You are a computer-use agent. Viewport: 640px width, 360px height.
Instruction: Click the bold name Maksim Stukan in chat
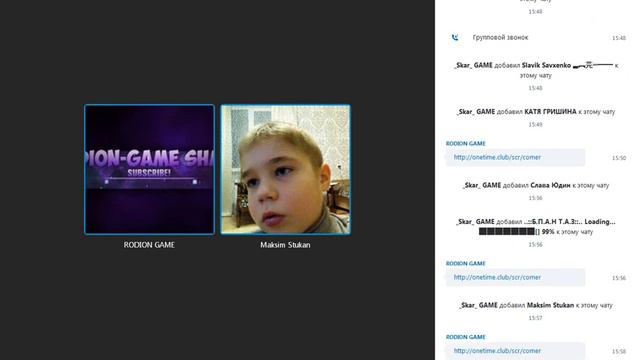[x=550, y=305]
